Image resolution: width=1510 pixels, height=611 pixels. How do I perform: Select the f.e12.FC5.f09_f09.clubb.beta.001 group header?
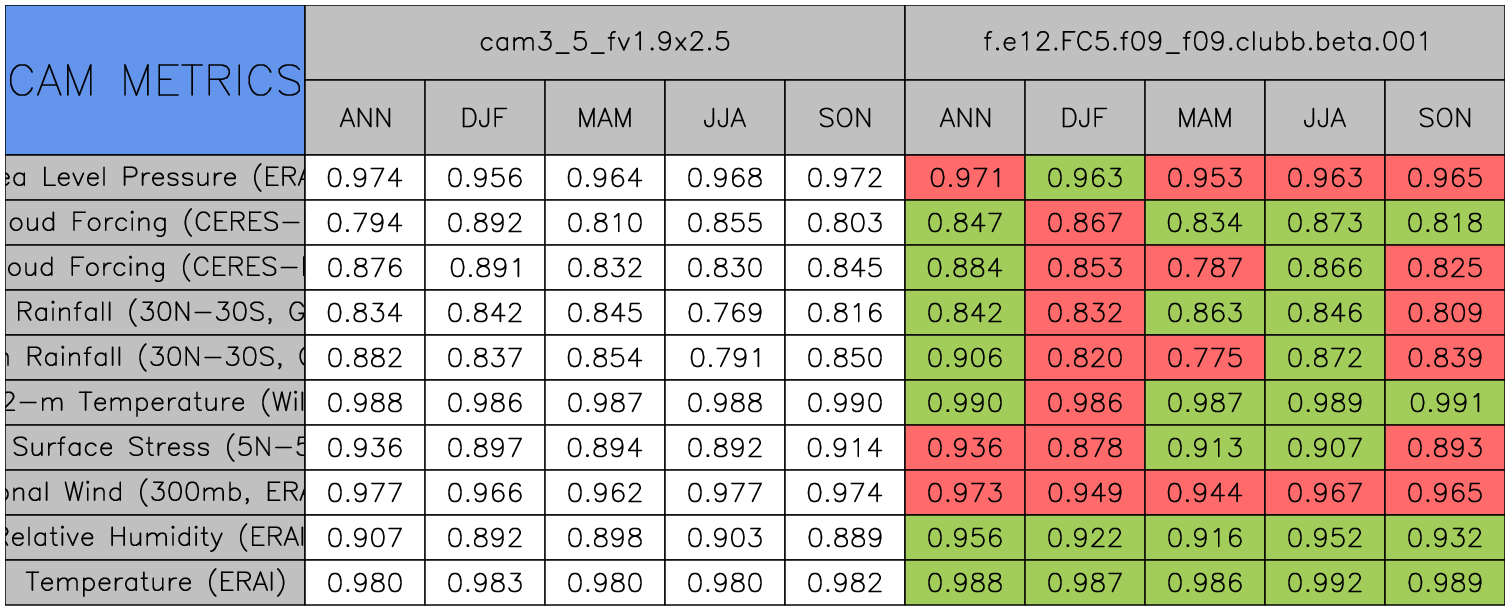pos(1204,42)
